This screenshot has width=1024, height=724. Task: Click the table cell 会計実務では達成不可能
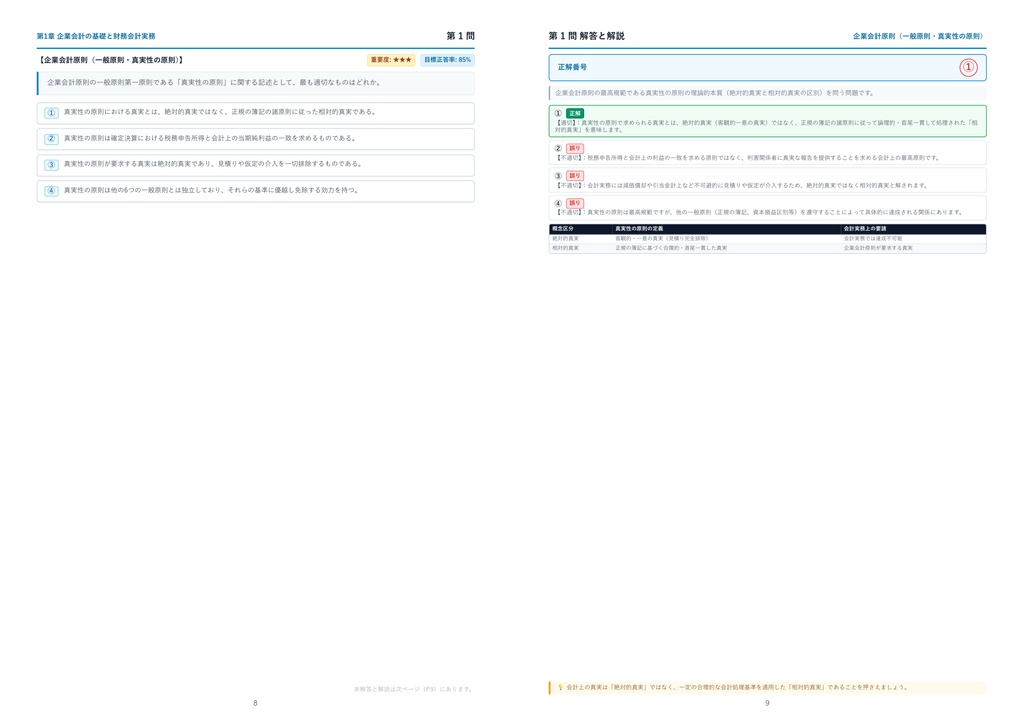click(x=872, y=239)
